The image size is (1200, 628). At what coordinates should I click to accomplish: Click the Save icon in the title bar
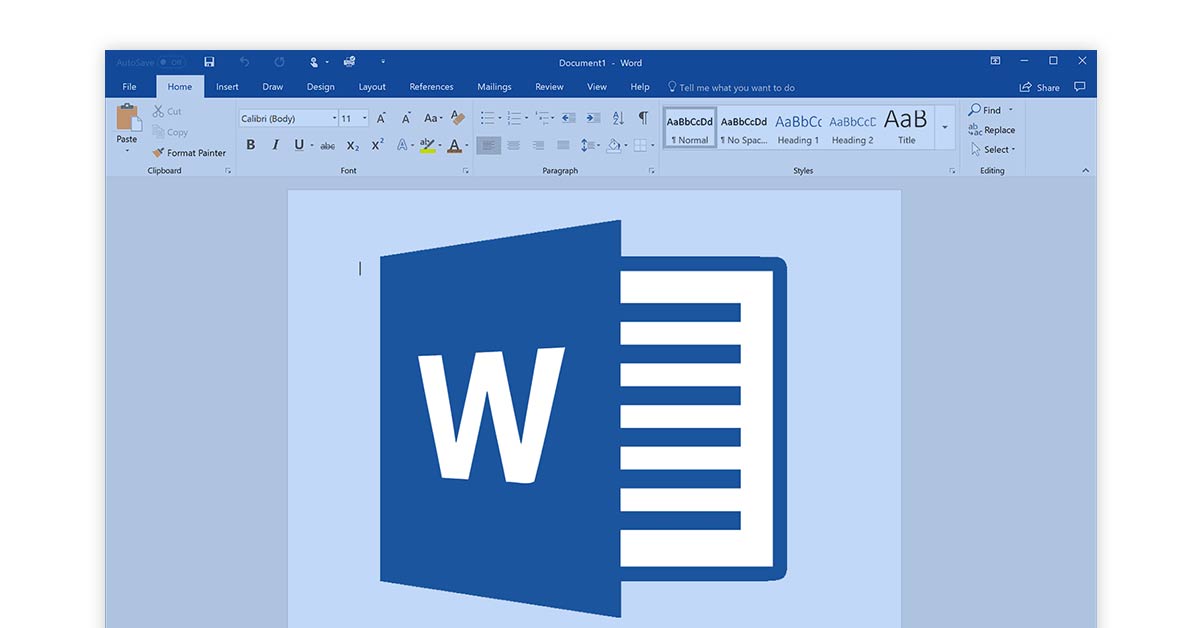209,62
